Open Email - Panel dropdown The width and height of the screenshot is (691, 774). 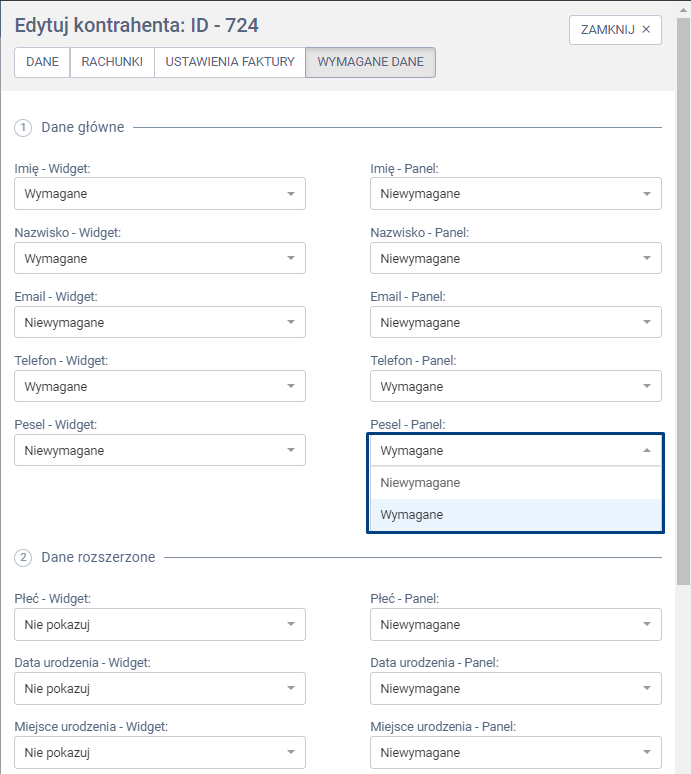pyautogui.click(x=515, y=322)
